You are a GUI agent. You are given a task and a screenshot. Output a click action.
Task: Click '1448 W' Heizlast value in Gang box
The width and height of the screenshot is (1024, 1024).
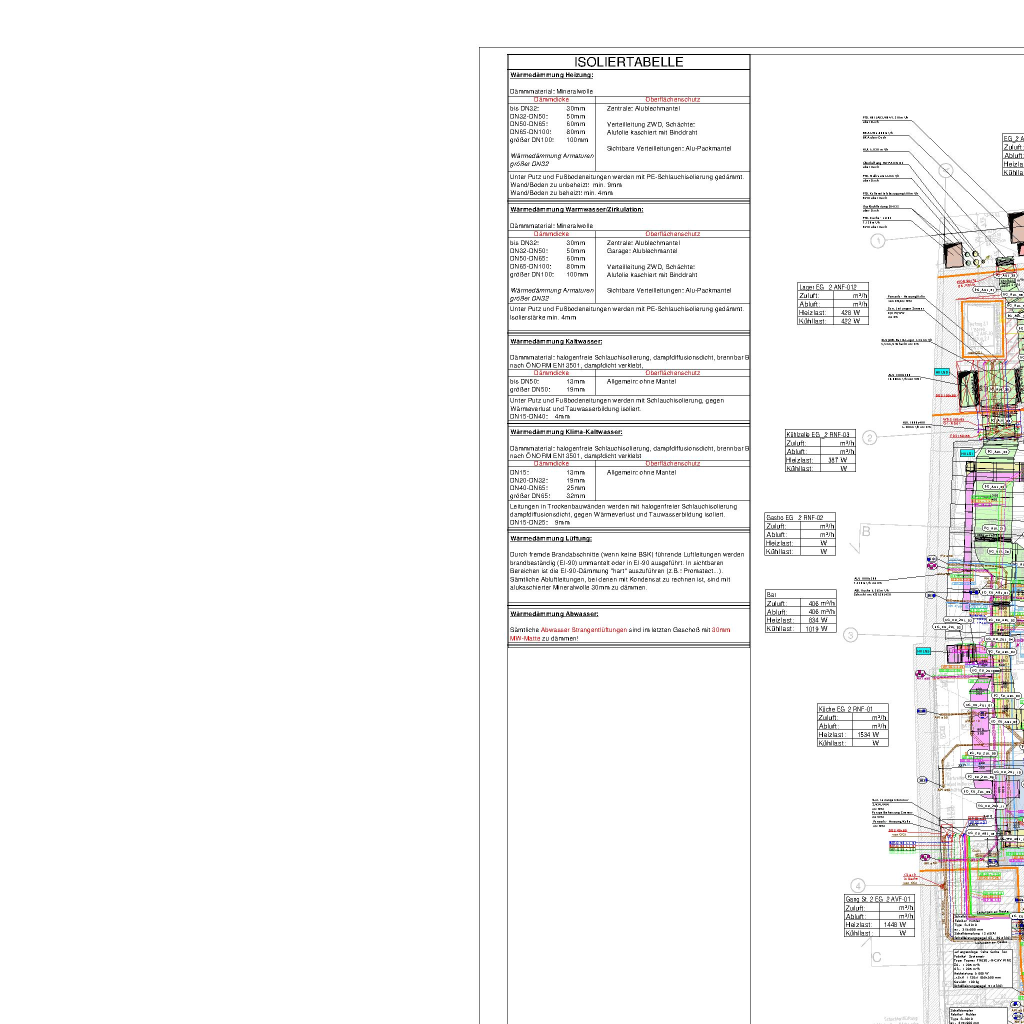[895, 925]
